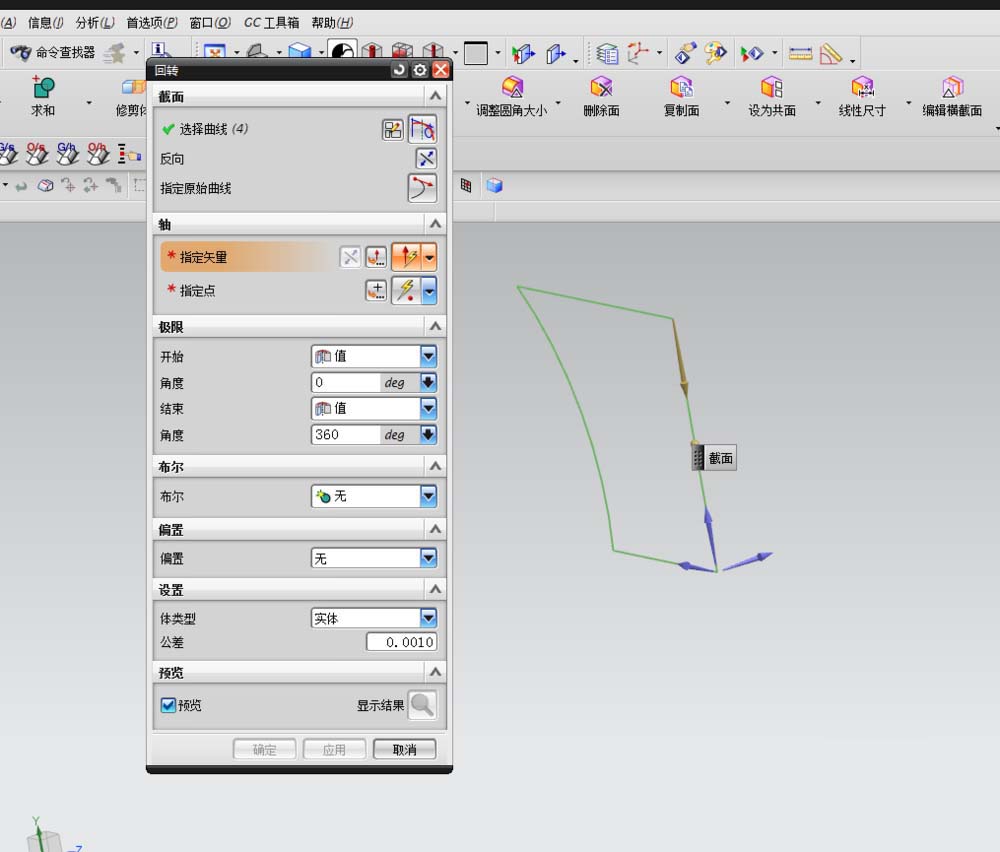Image resolution: width=1000 pixels, height=852 pixels.
Task: Open the vector constructor dialog icon
Action: (376, 257)
